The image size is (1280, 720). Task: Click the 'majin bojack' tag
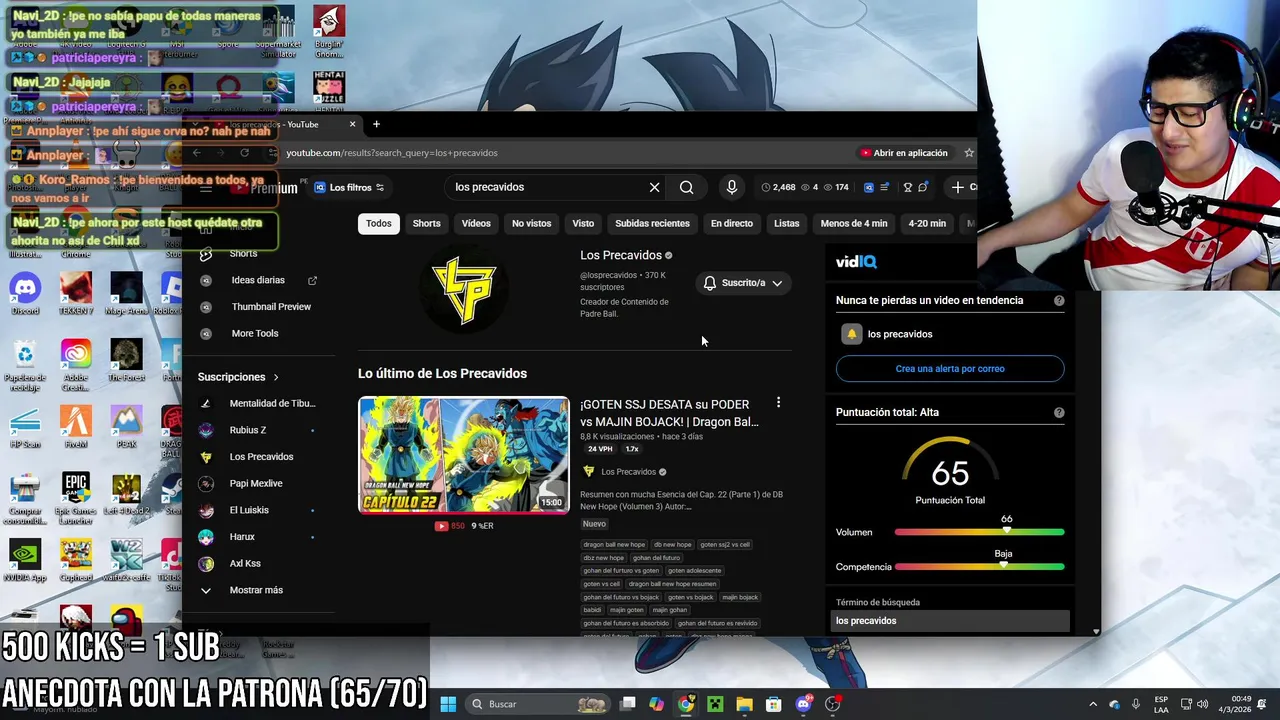[x=740, y=597]
